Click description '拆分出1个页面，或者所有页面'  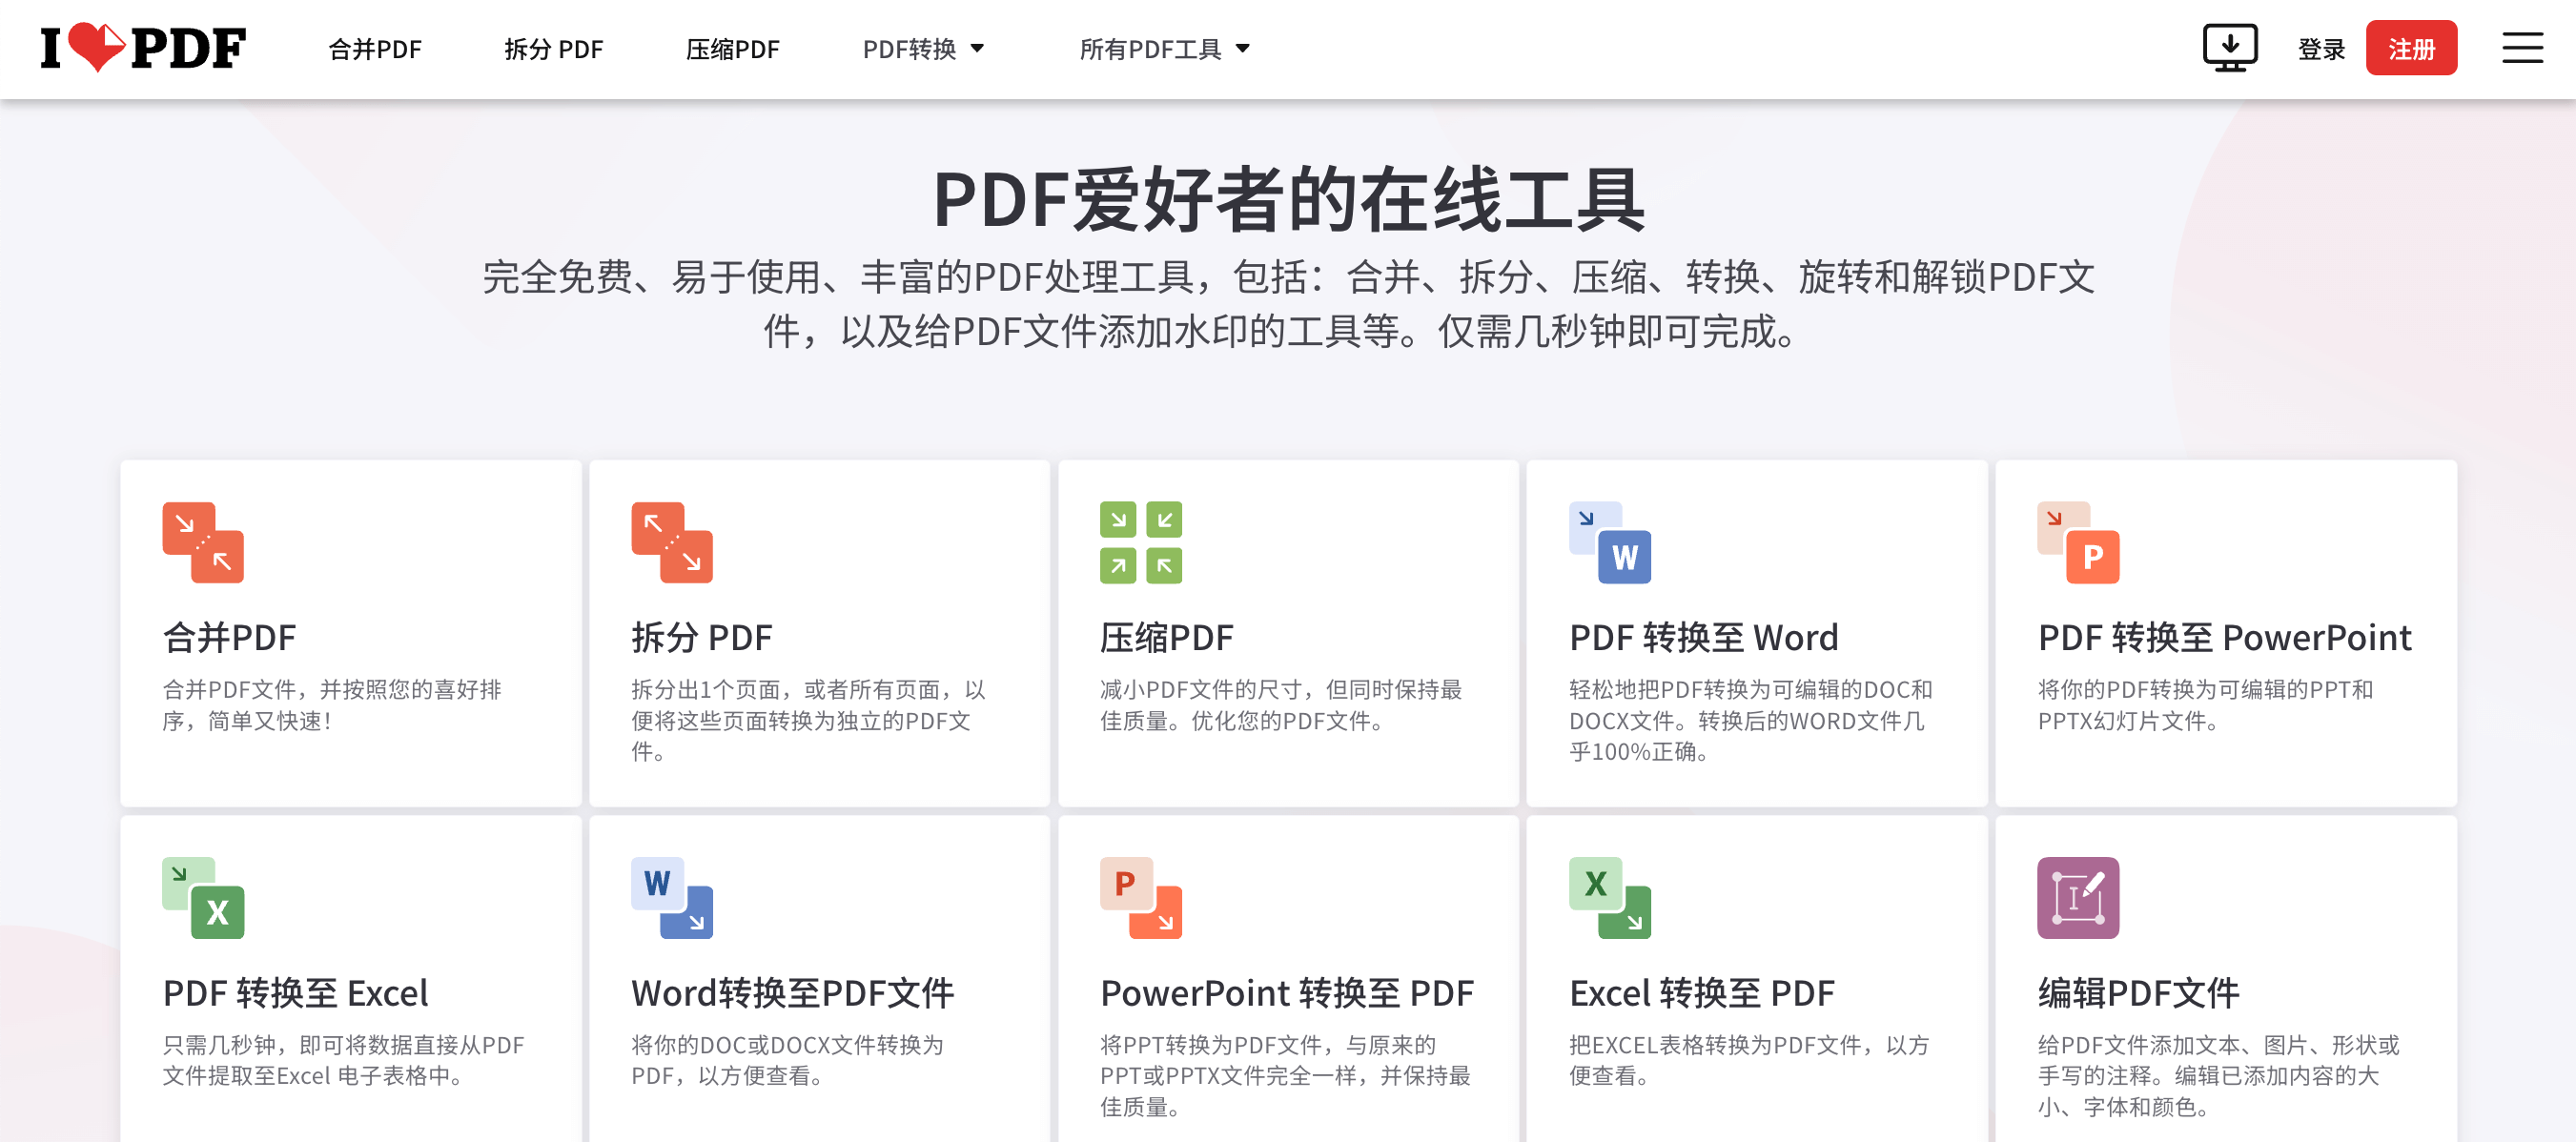point(808,720)
